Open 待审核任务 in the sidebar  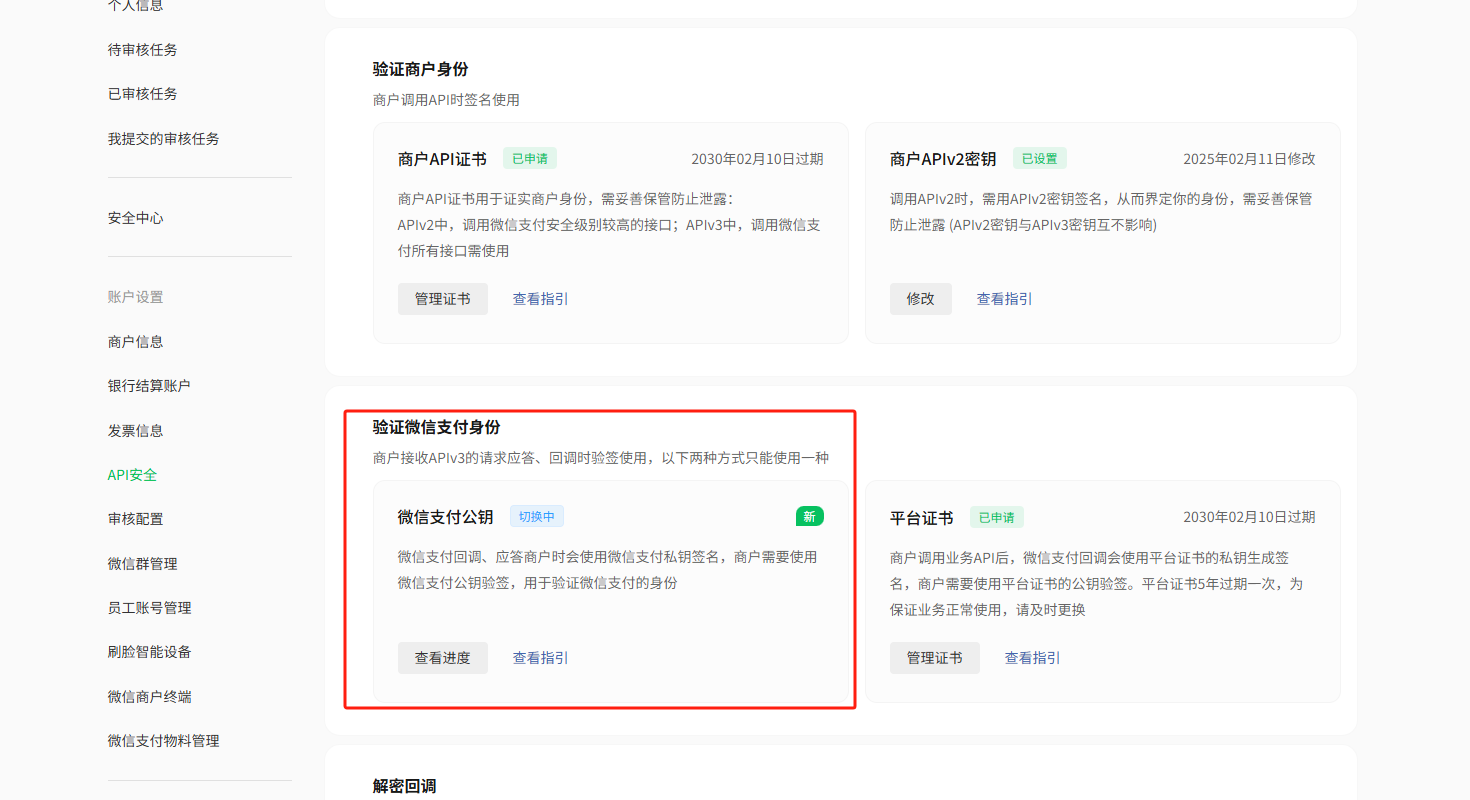[142, 49]
